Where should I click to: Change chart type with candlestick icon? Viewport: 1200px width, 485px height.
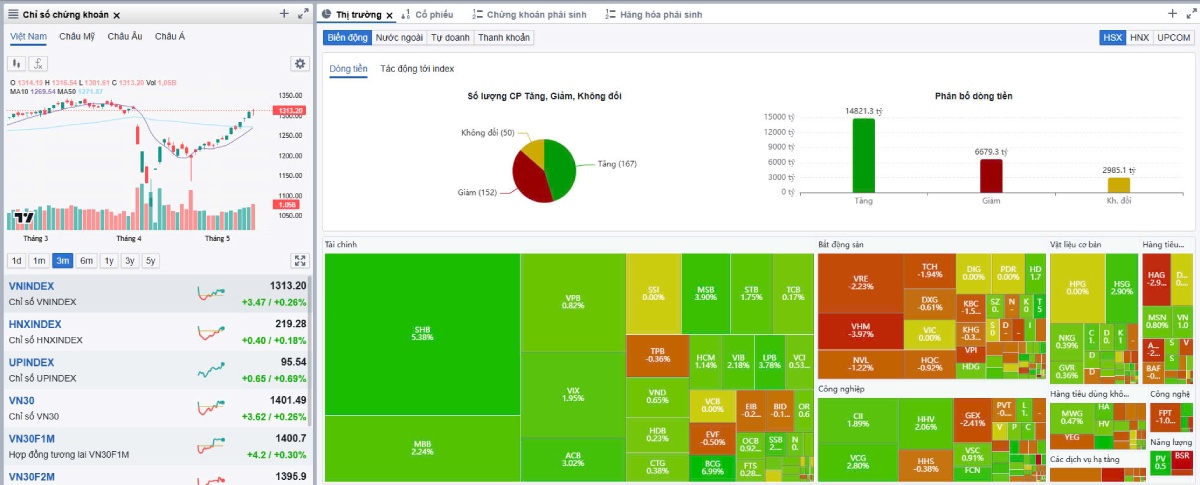(x=17, y=63)
